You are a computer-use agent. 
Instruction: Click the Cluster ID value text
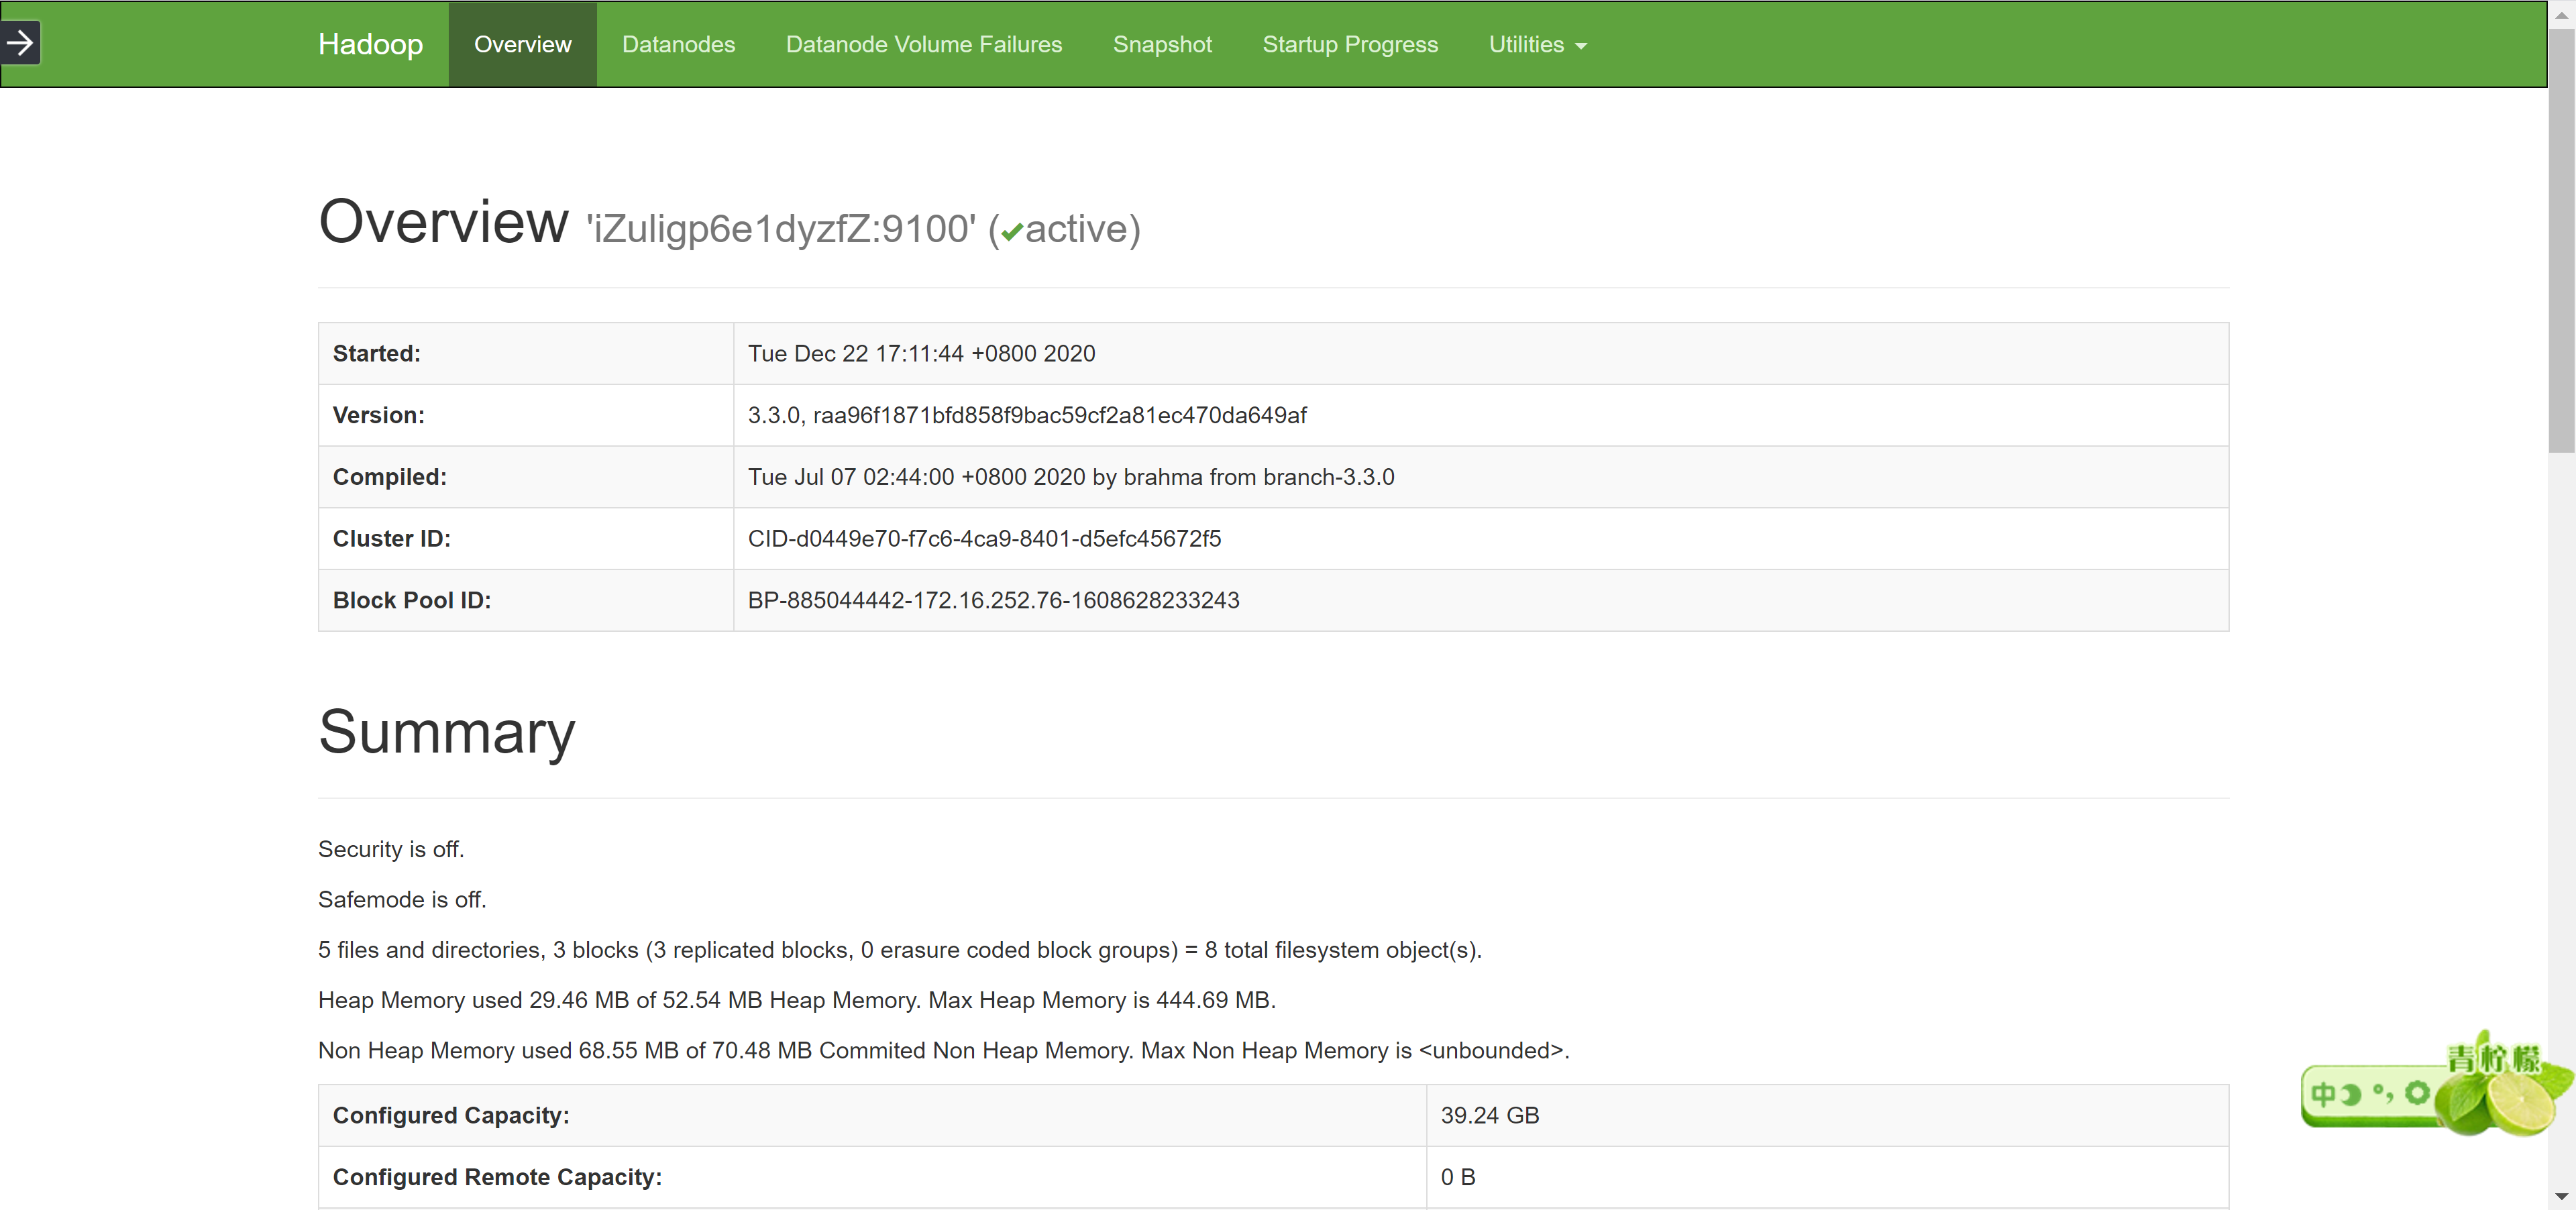pyautogui.click(x=984, y=538)
